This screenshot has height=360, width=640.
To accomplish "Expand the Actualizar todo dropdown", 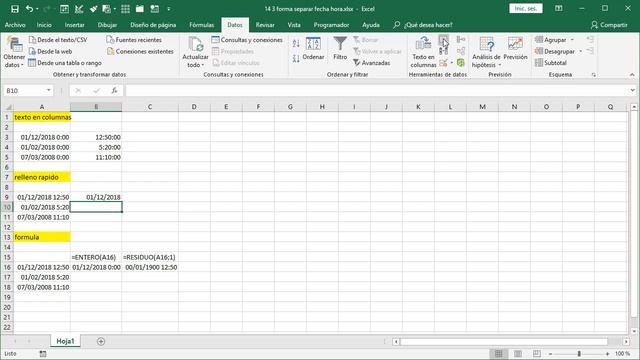I will pos(196,65).
